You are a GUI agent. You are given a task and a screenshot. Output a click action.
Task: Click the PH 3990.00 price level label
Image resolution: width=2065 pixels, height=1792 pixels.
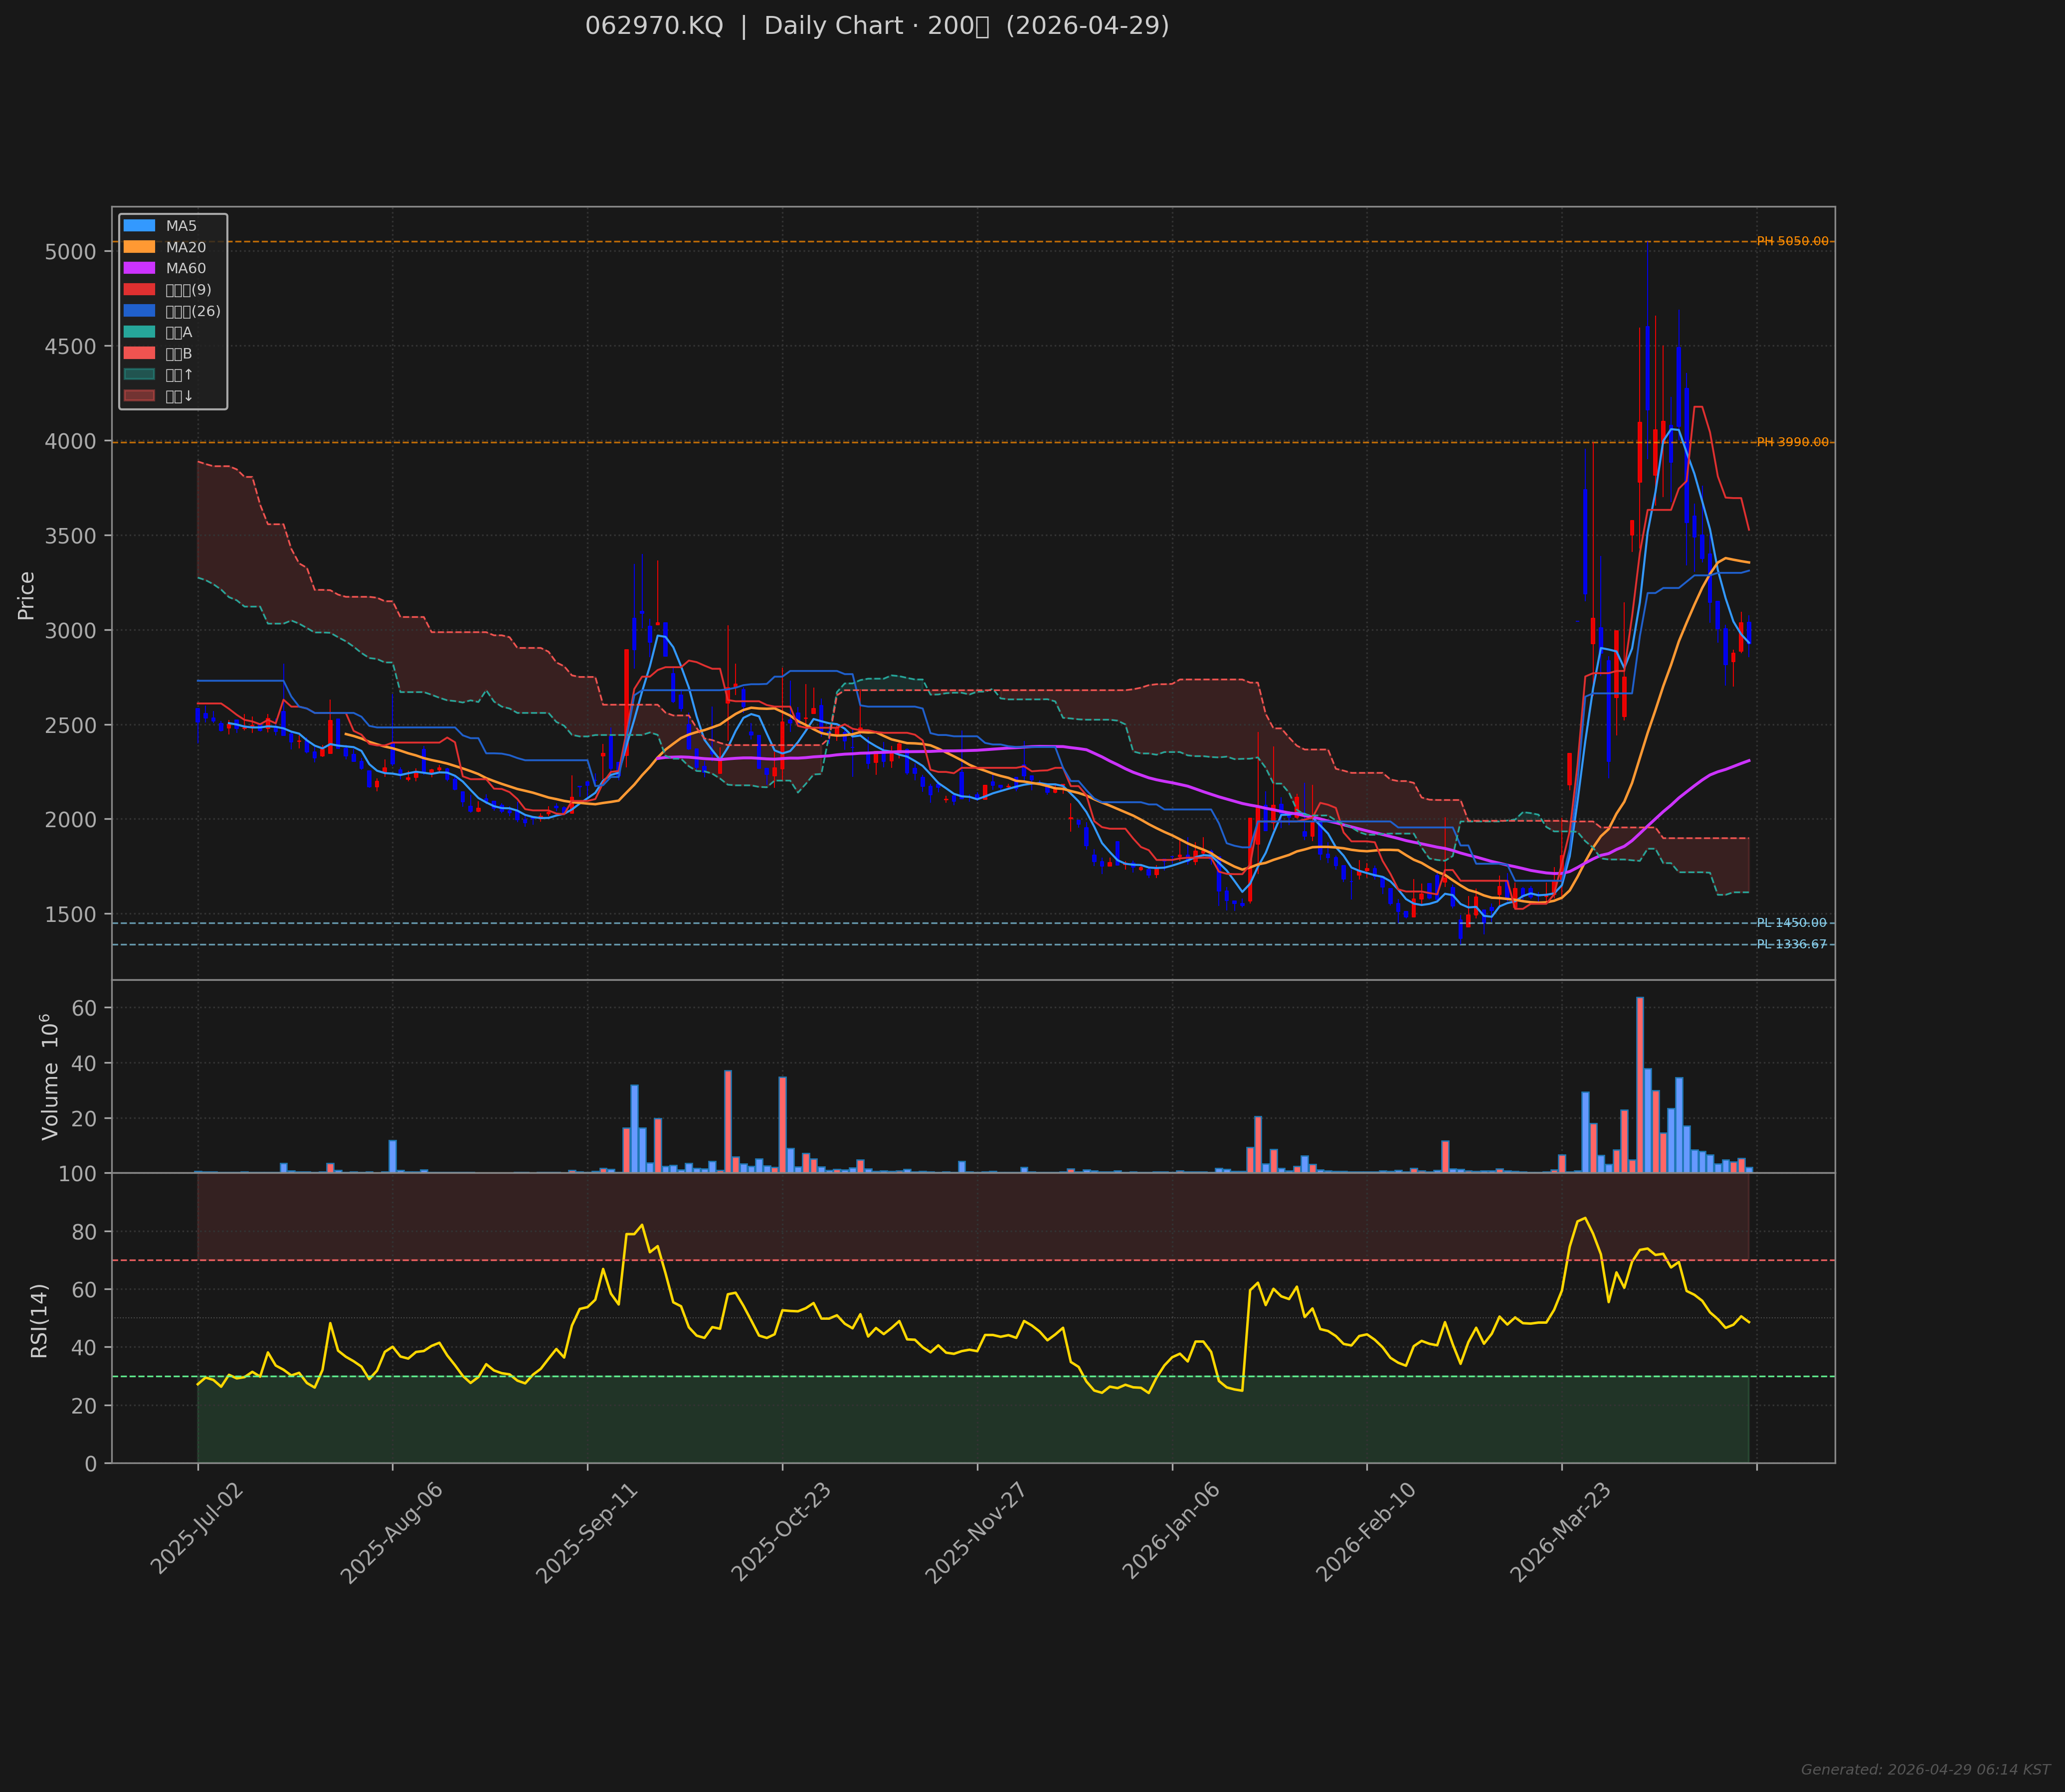(x=1792, y=442)
